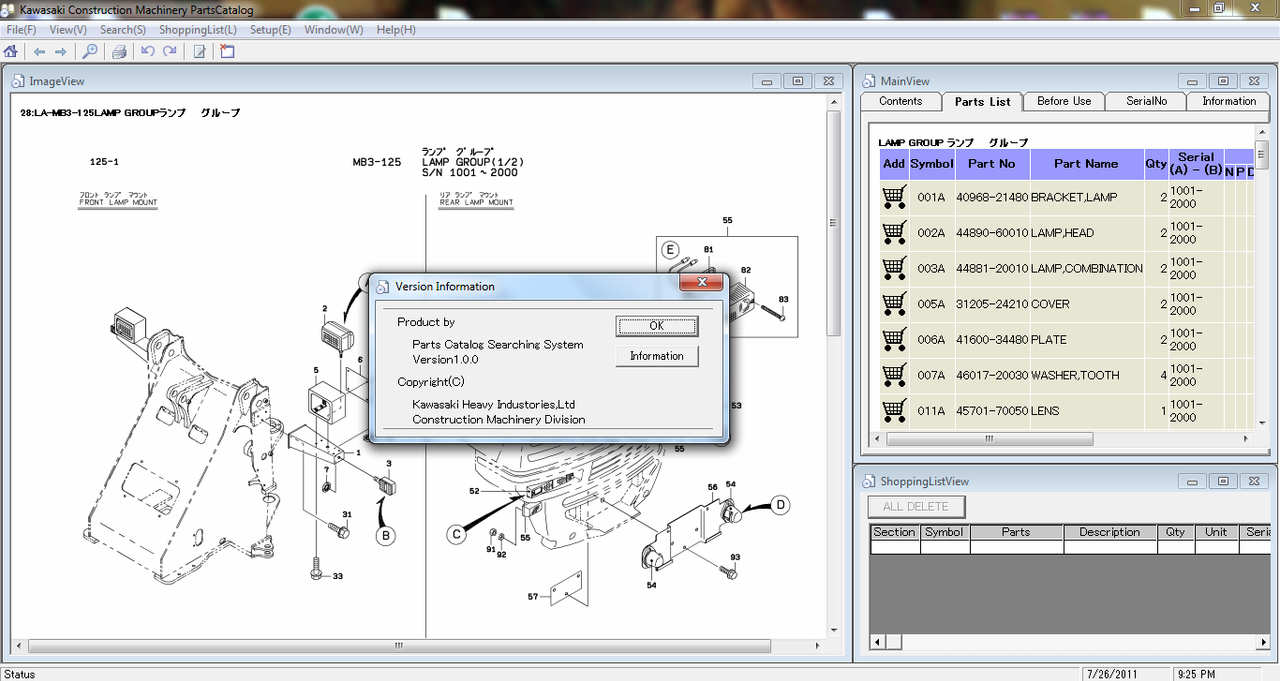Image resolution: width=1280 pixels, height=681 pixels.
Task: Open the Setup(E) menu
Action: point(271,30)
